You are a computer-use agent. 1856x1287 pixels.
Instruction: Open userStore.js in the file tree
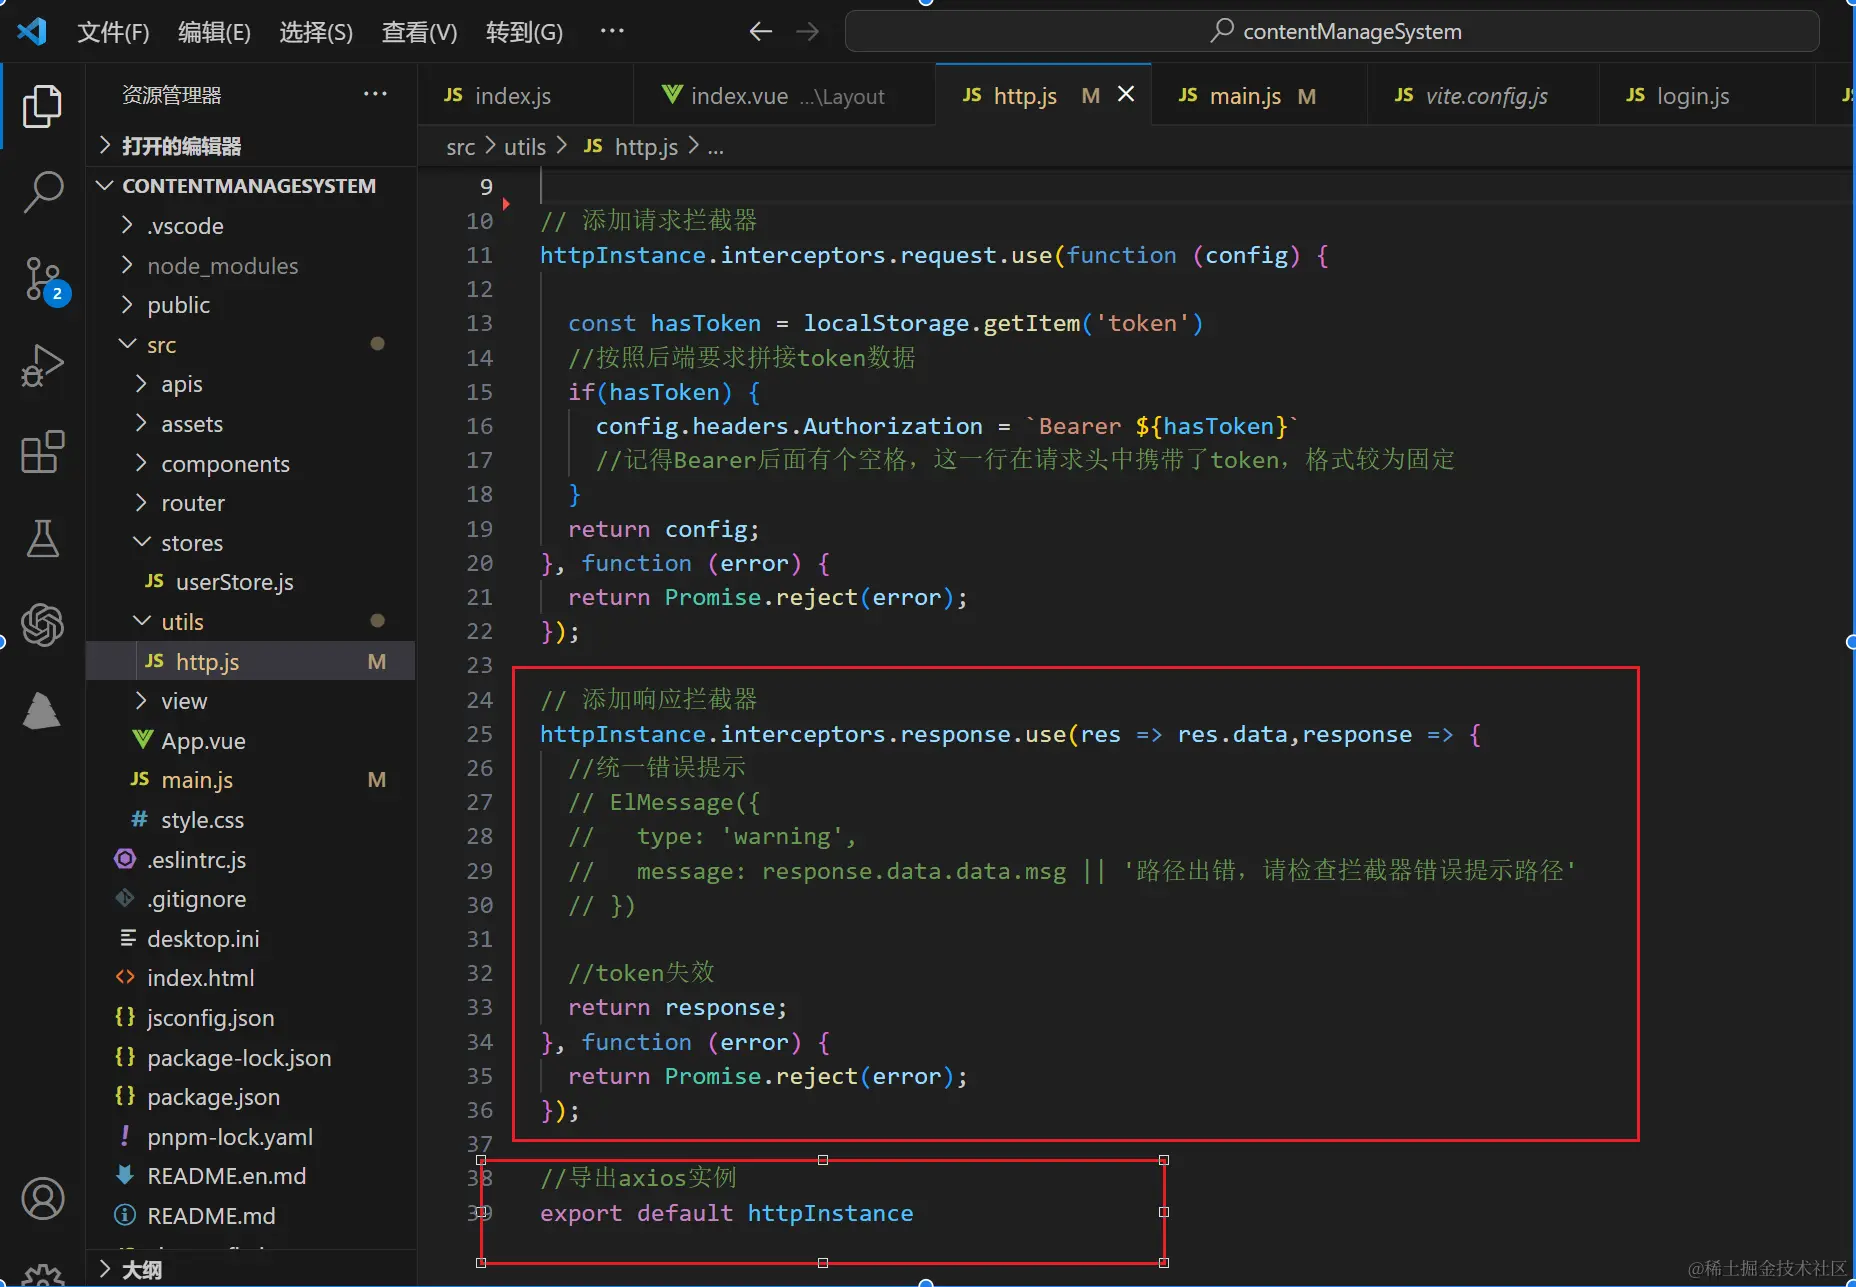click(x=250, y=582)
